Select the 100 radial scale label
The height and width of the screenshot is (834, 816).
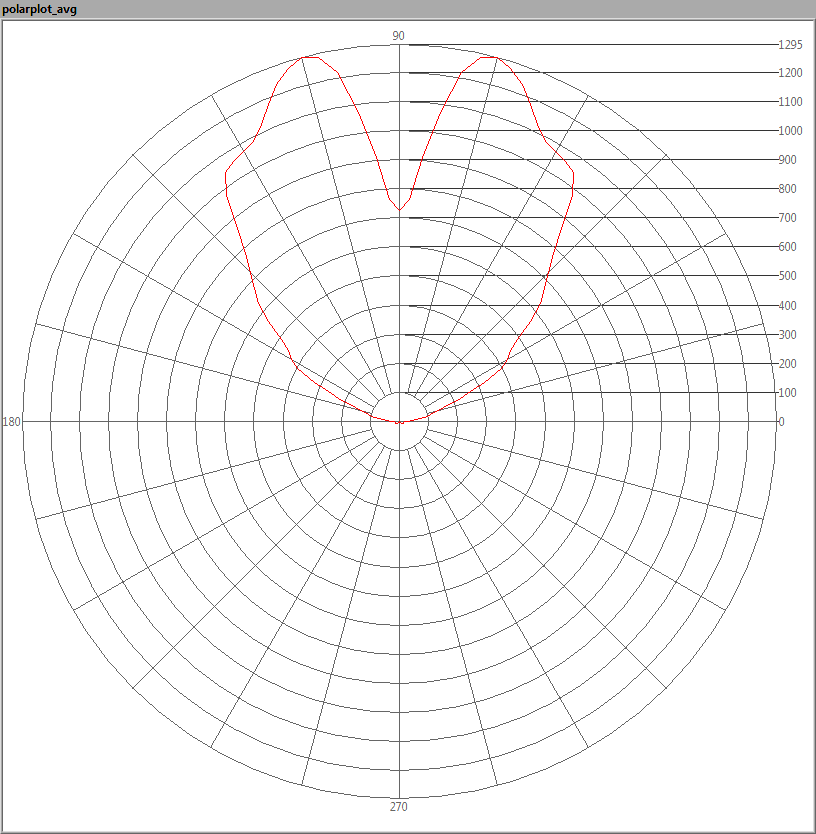coord(788,393)
